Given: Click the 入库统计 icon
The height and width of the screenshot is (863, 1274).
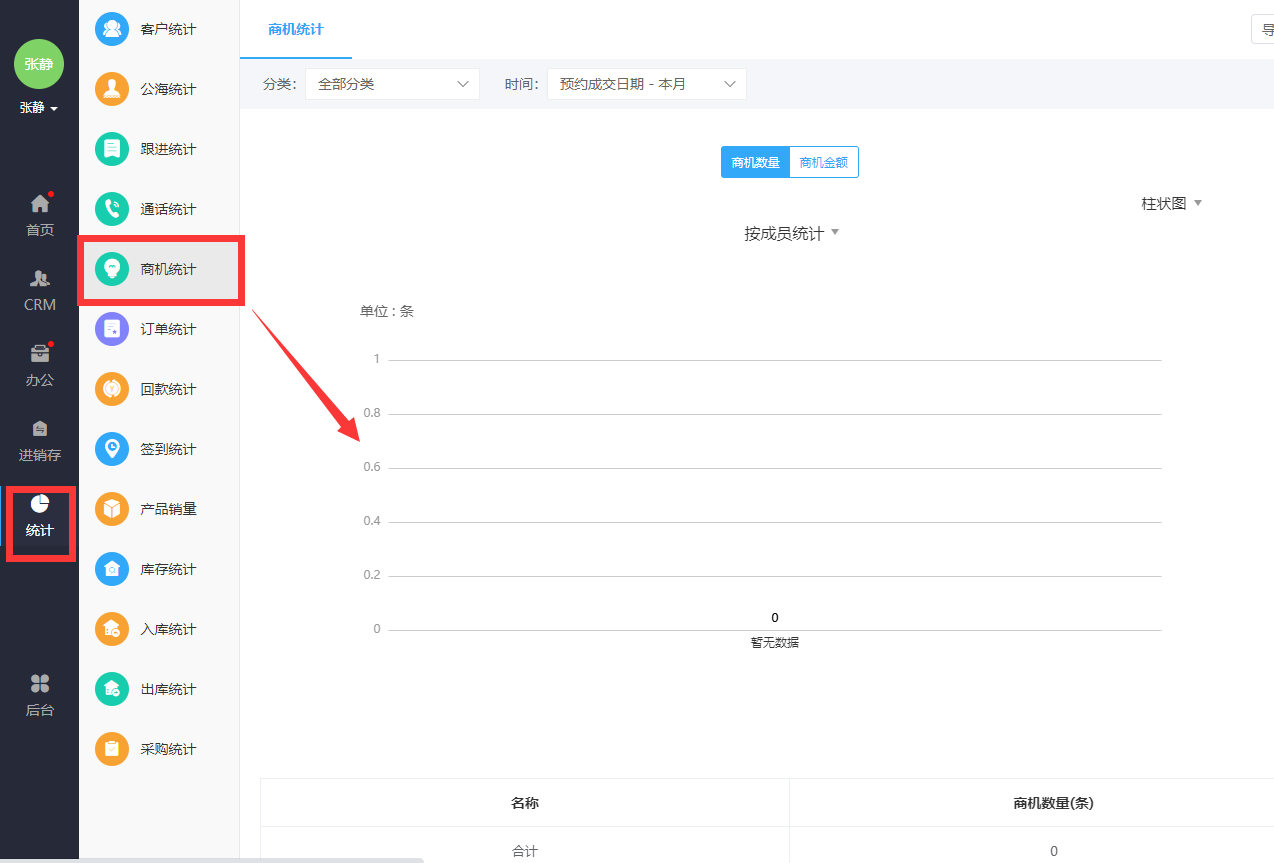Looking at the screenshot, I should click(x=112, y=629).
